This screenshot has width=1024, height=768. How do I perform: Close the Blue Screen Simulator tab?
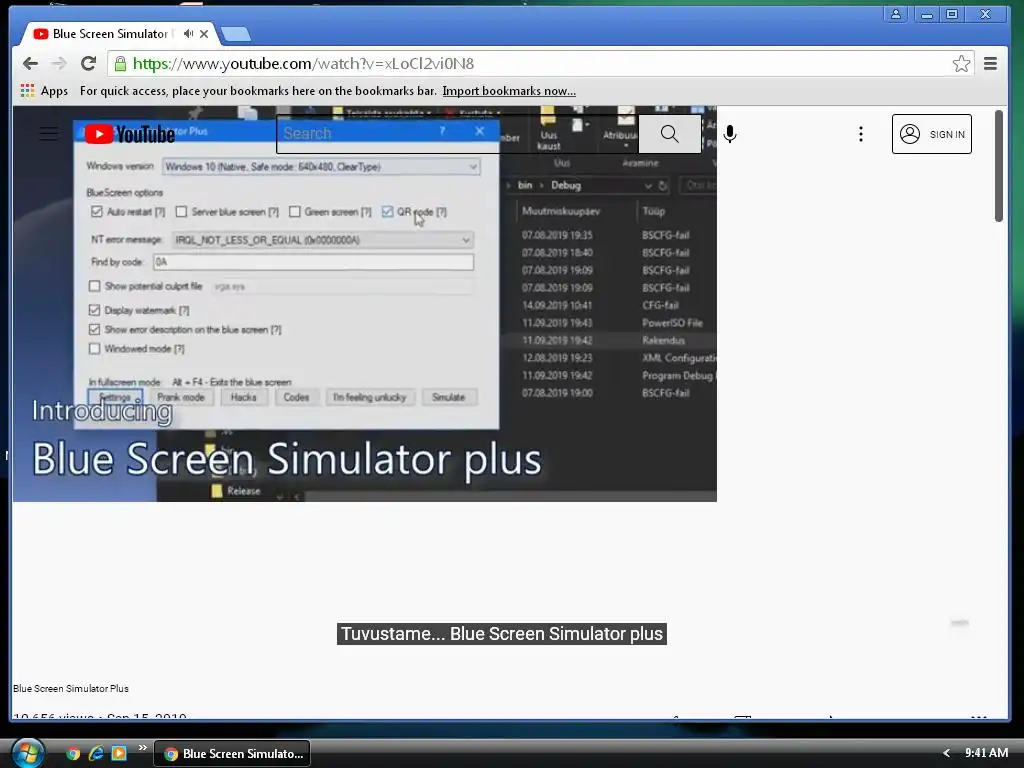pos(204,33)
